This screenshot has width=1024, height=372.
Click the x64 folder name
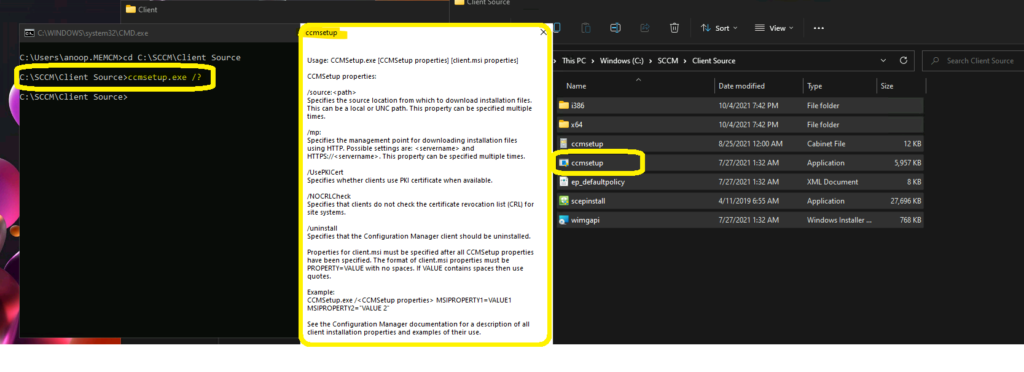pyautogui.click(x=577, y=124)
